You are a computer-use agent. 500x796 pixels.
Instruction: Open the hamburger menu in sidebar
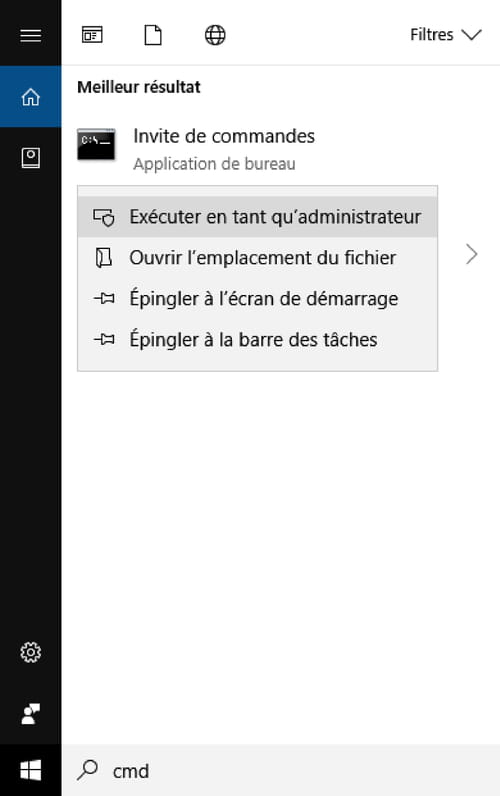click(30, 35)
